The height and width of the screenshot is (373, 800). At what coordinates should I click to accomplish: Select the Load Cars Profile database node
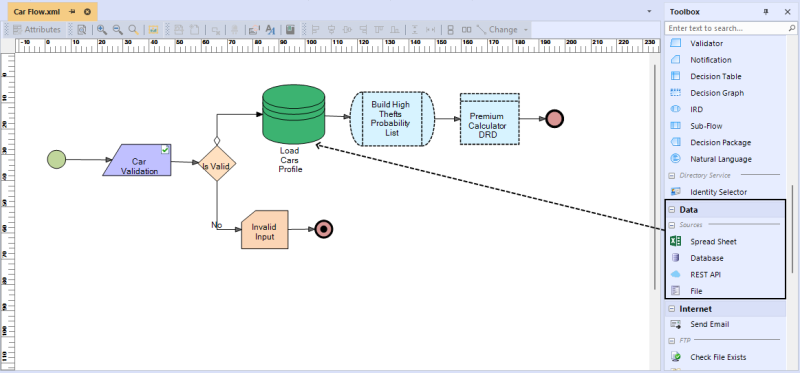click(x=293, y=114)
